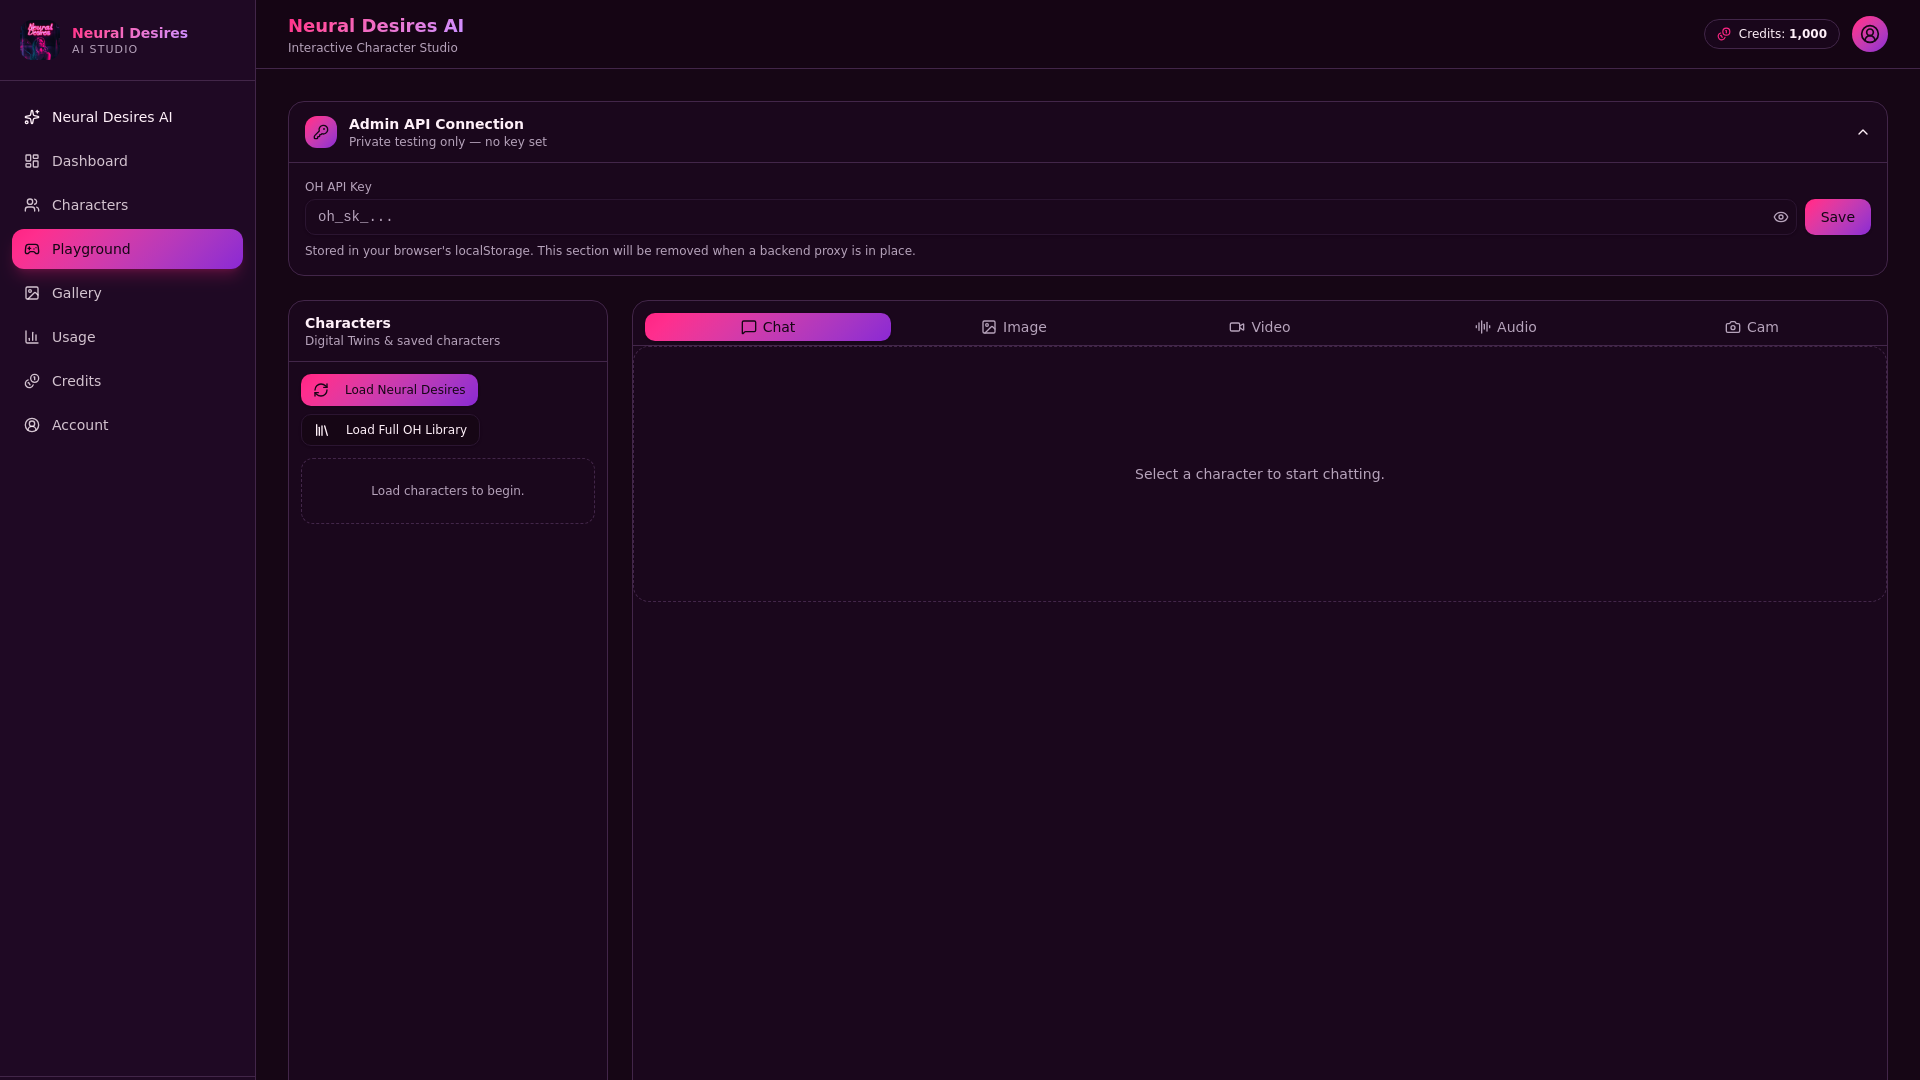Click the Account icon in sidebar
Screen dimensions: 1920x1080
[32, 425]
